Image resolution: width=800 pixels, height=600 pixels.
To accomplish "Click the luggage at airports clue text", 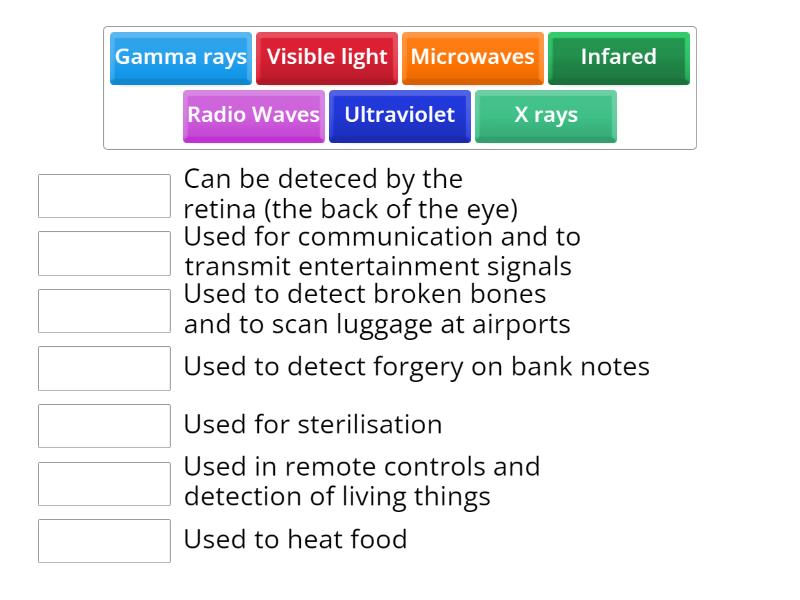I will 377,310.
